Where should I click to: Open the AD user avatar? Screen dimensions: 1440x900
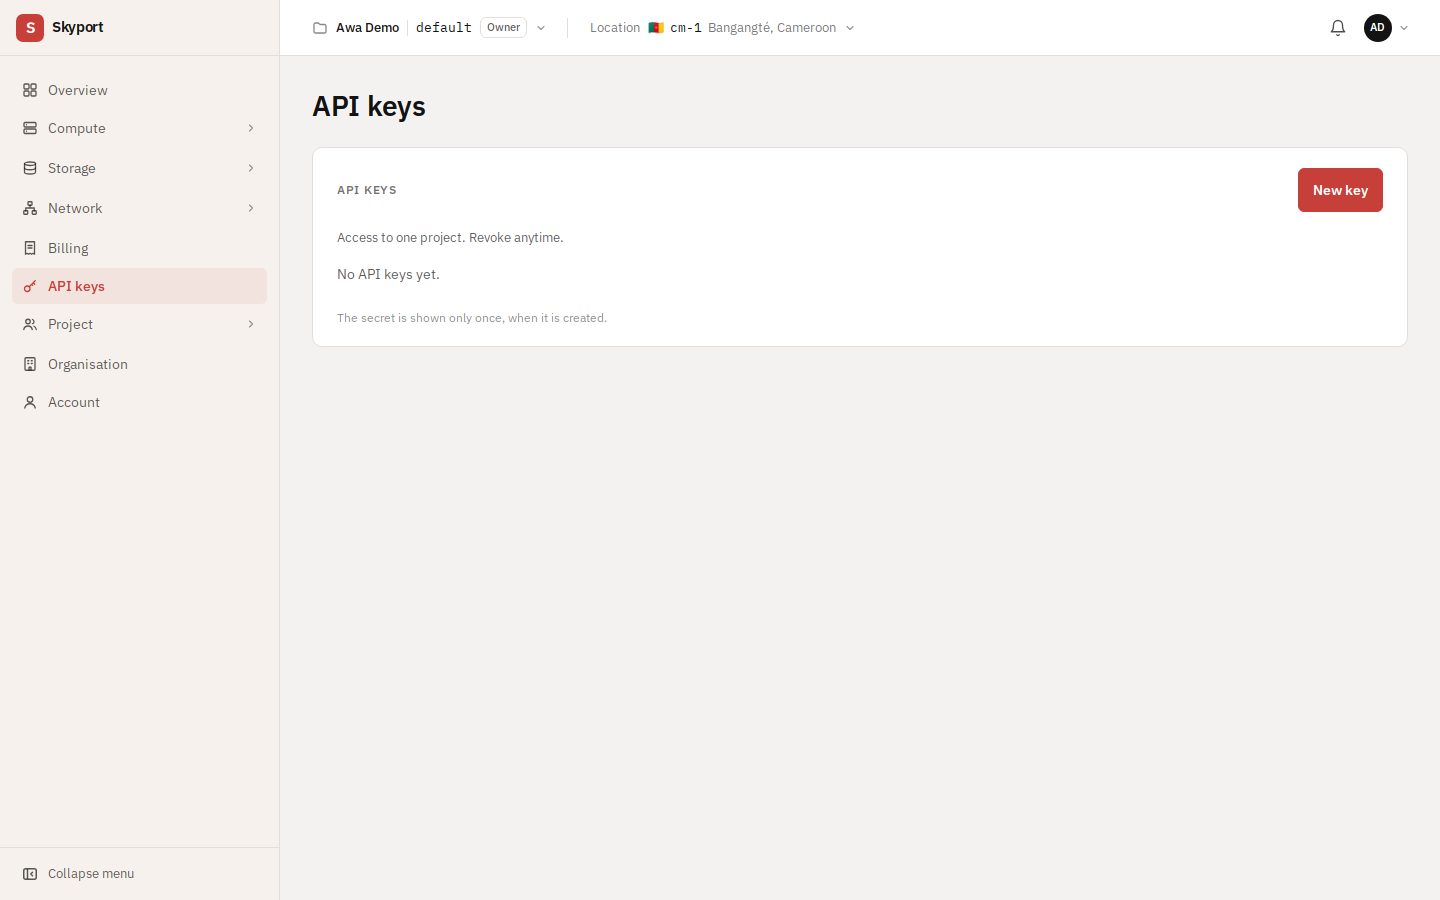(x=1378, y=28)
